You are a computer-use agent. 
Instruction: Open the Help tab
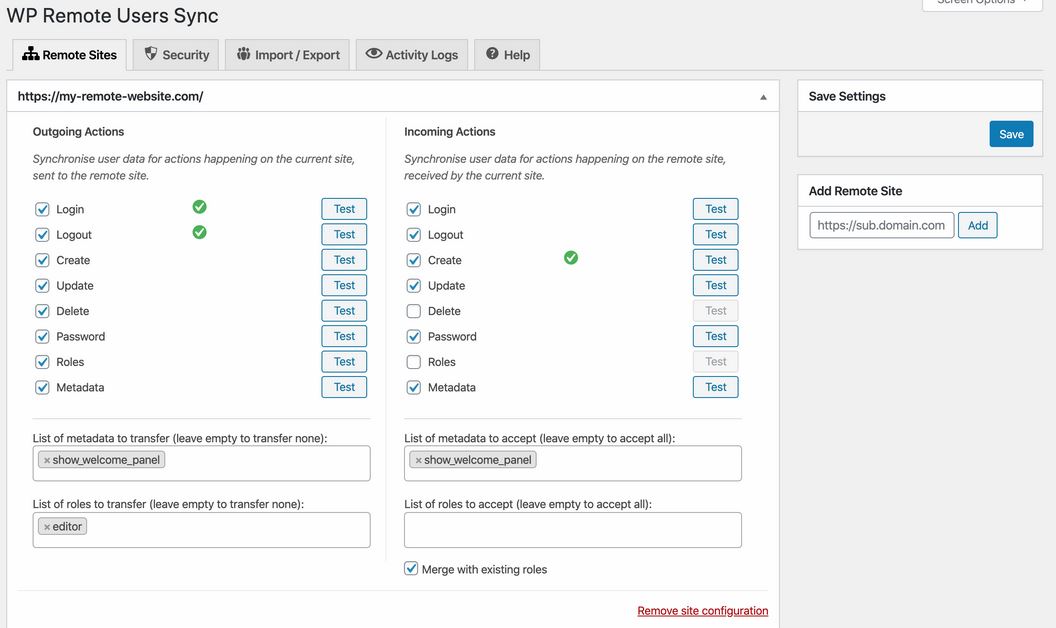508,55
